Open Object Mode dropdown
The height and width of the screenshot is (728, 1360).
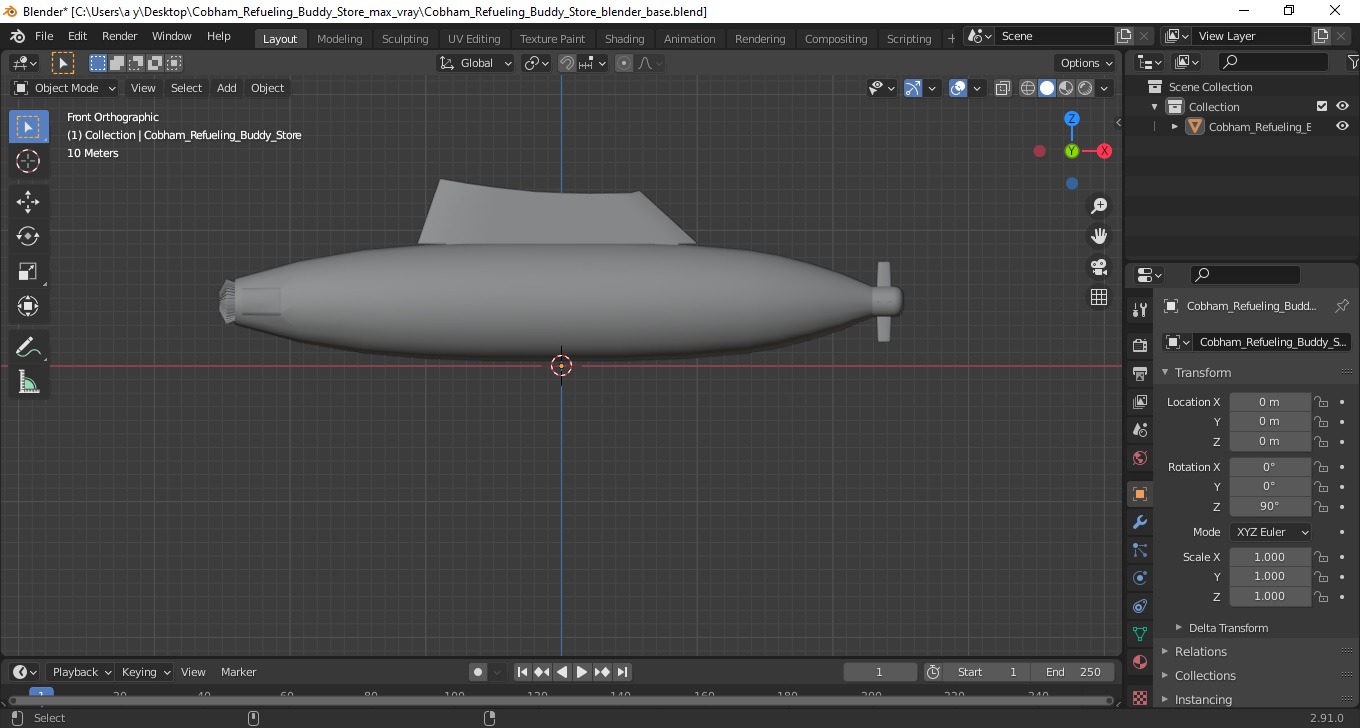coord(65,88)
